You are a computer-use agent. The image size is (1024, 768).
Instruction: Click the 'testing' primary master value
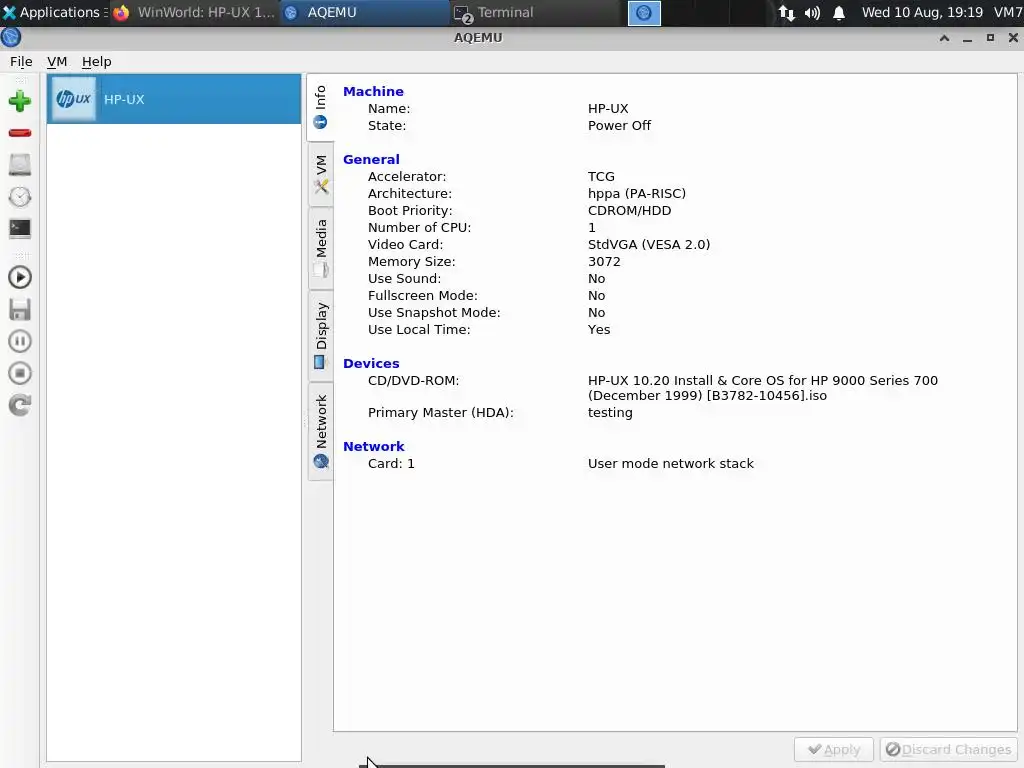tap(610, 413)
